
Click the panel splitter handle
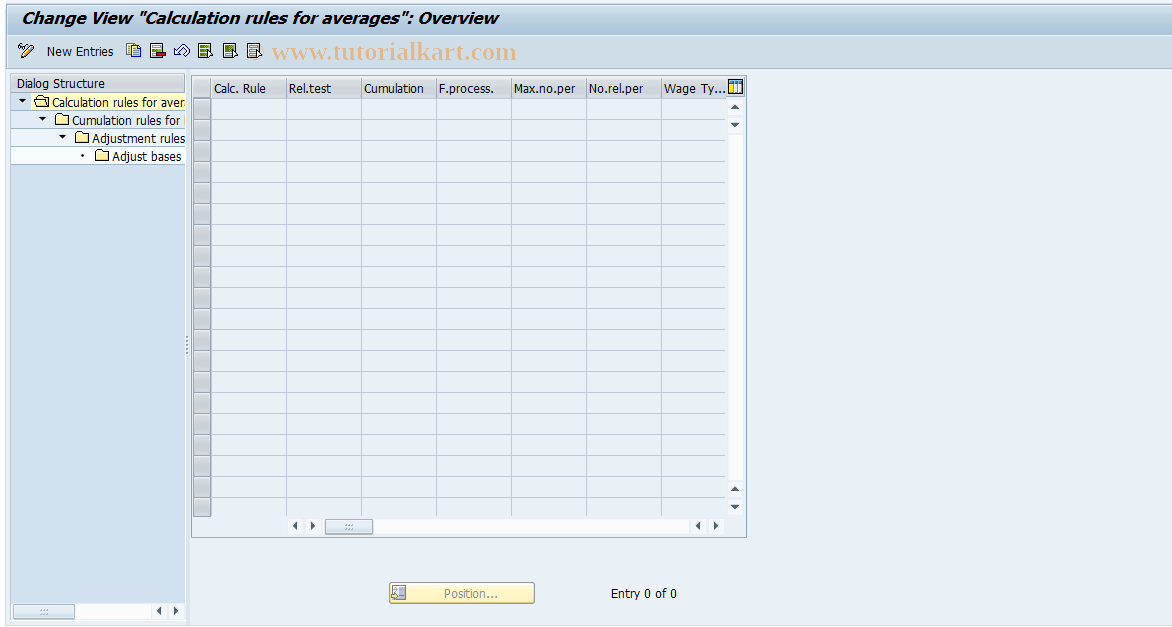click(187, 345)
